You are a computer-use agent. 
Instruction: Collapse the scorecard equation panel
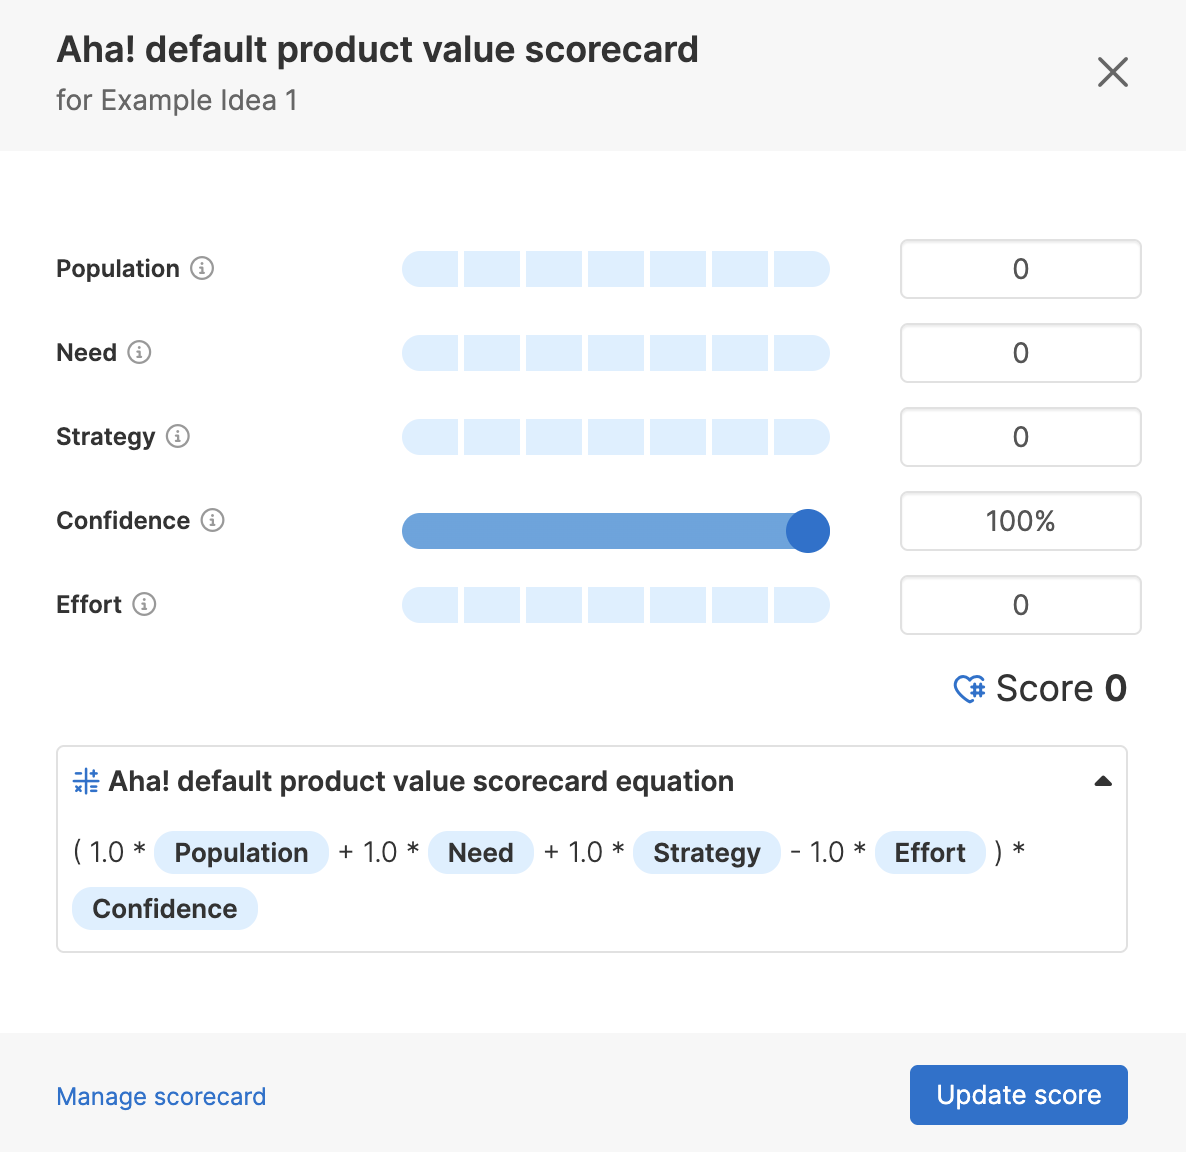pos(1103,781)
